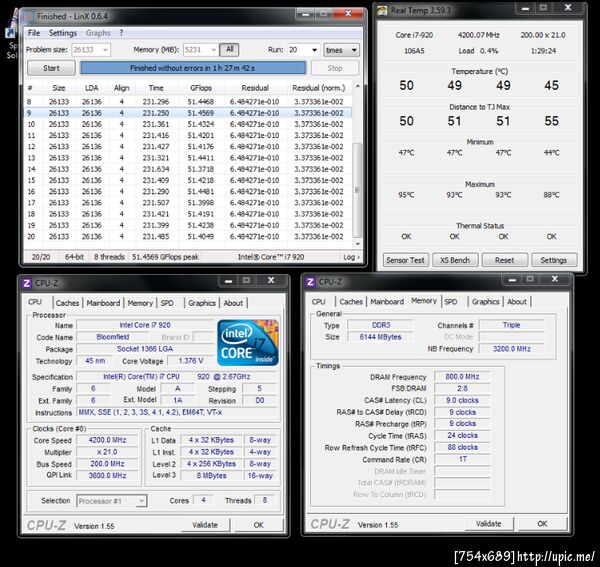Switch to SPD tab in left CPU-Z
This screenshot has height=567, width=600.
tap(167, 303)
